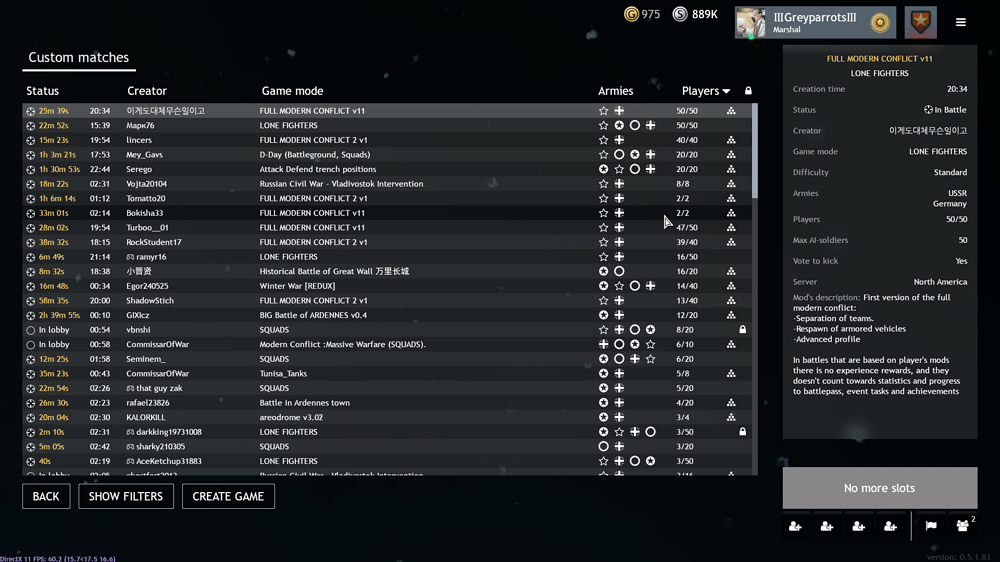Image resolution: width=1000 pixels, height=562 pixels.
Task: Select the Custom matches tab
Action: [x=78, y=58]
